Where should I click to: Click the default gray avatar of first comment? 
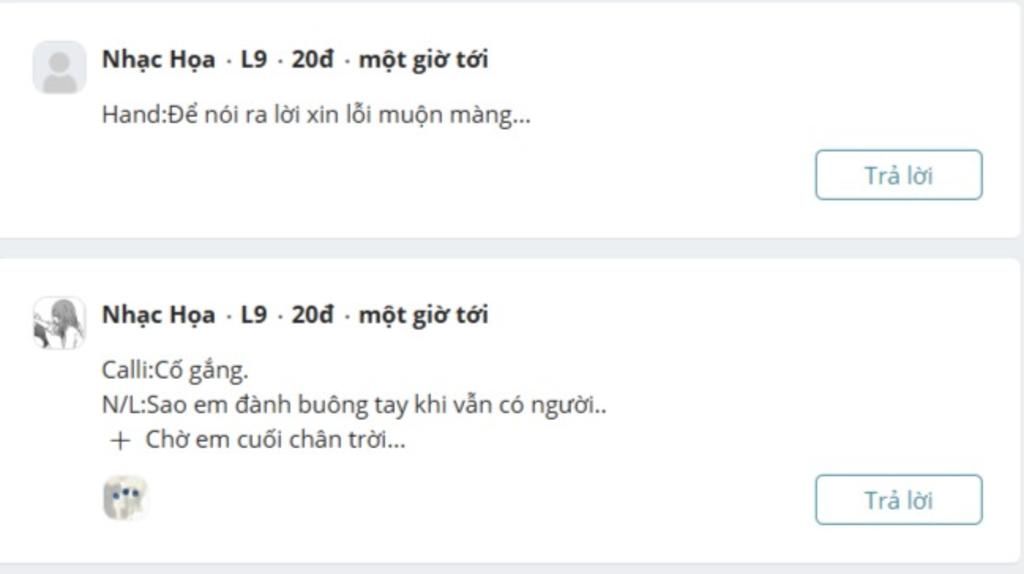click(59, 67)
